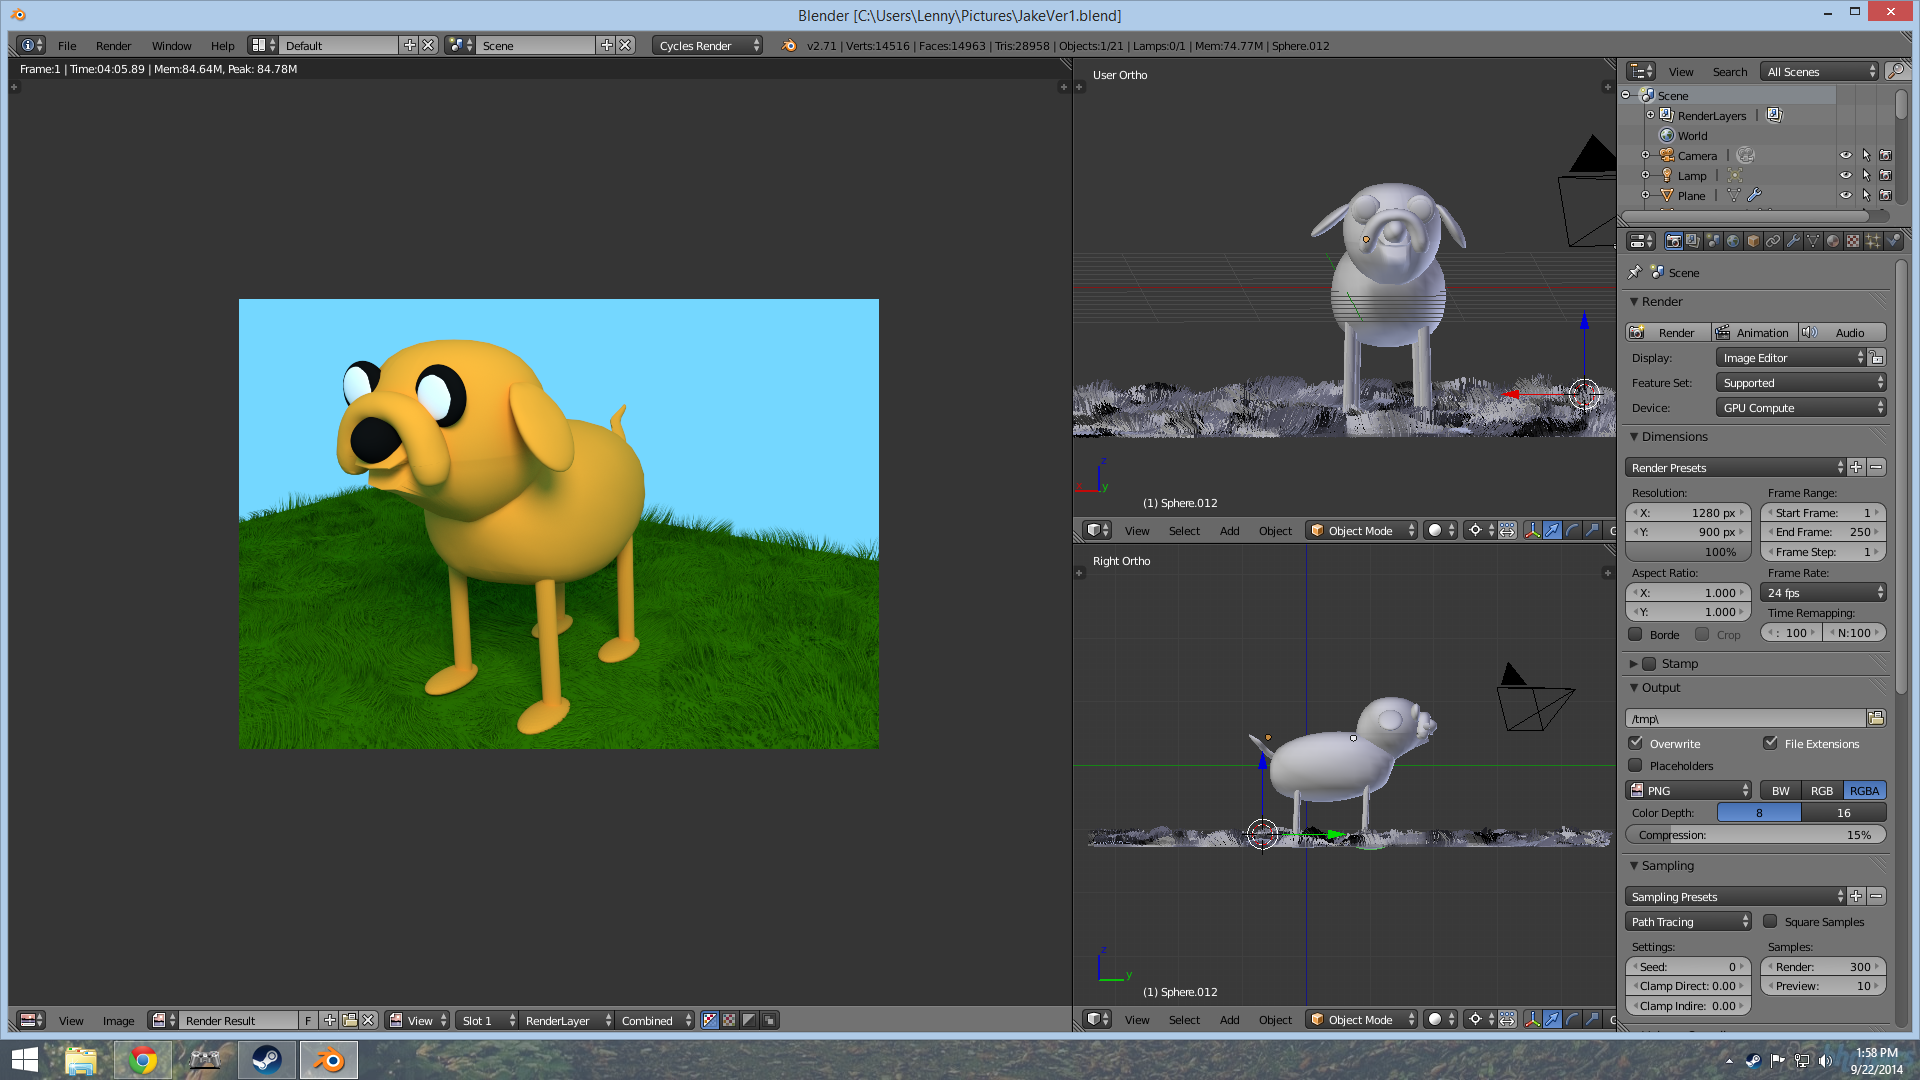Enable the Placeholders checkbox

click(x=1635, y=765)
